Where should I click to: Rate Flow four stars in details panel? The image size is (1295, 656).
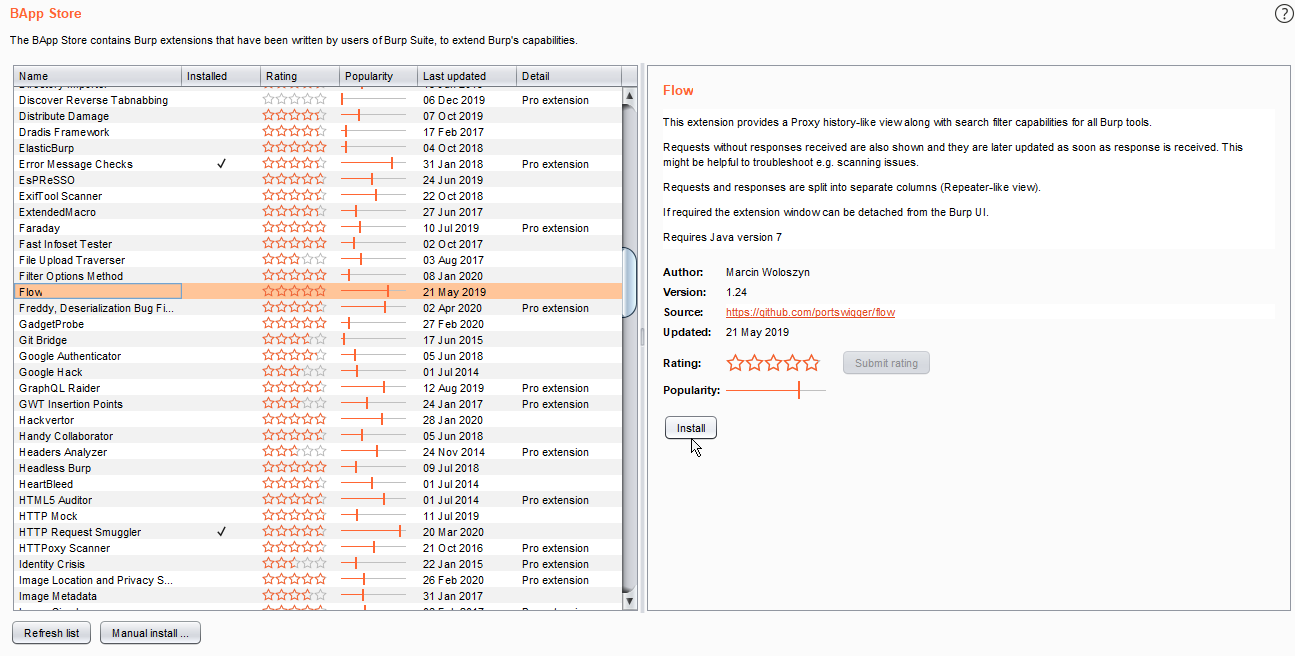click(x=792, y=363)
